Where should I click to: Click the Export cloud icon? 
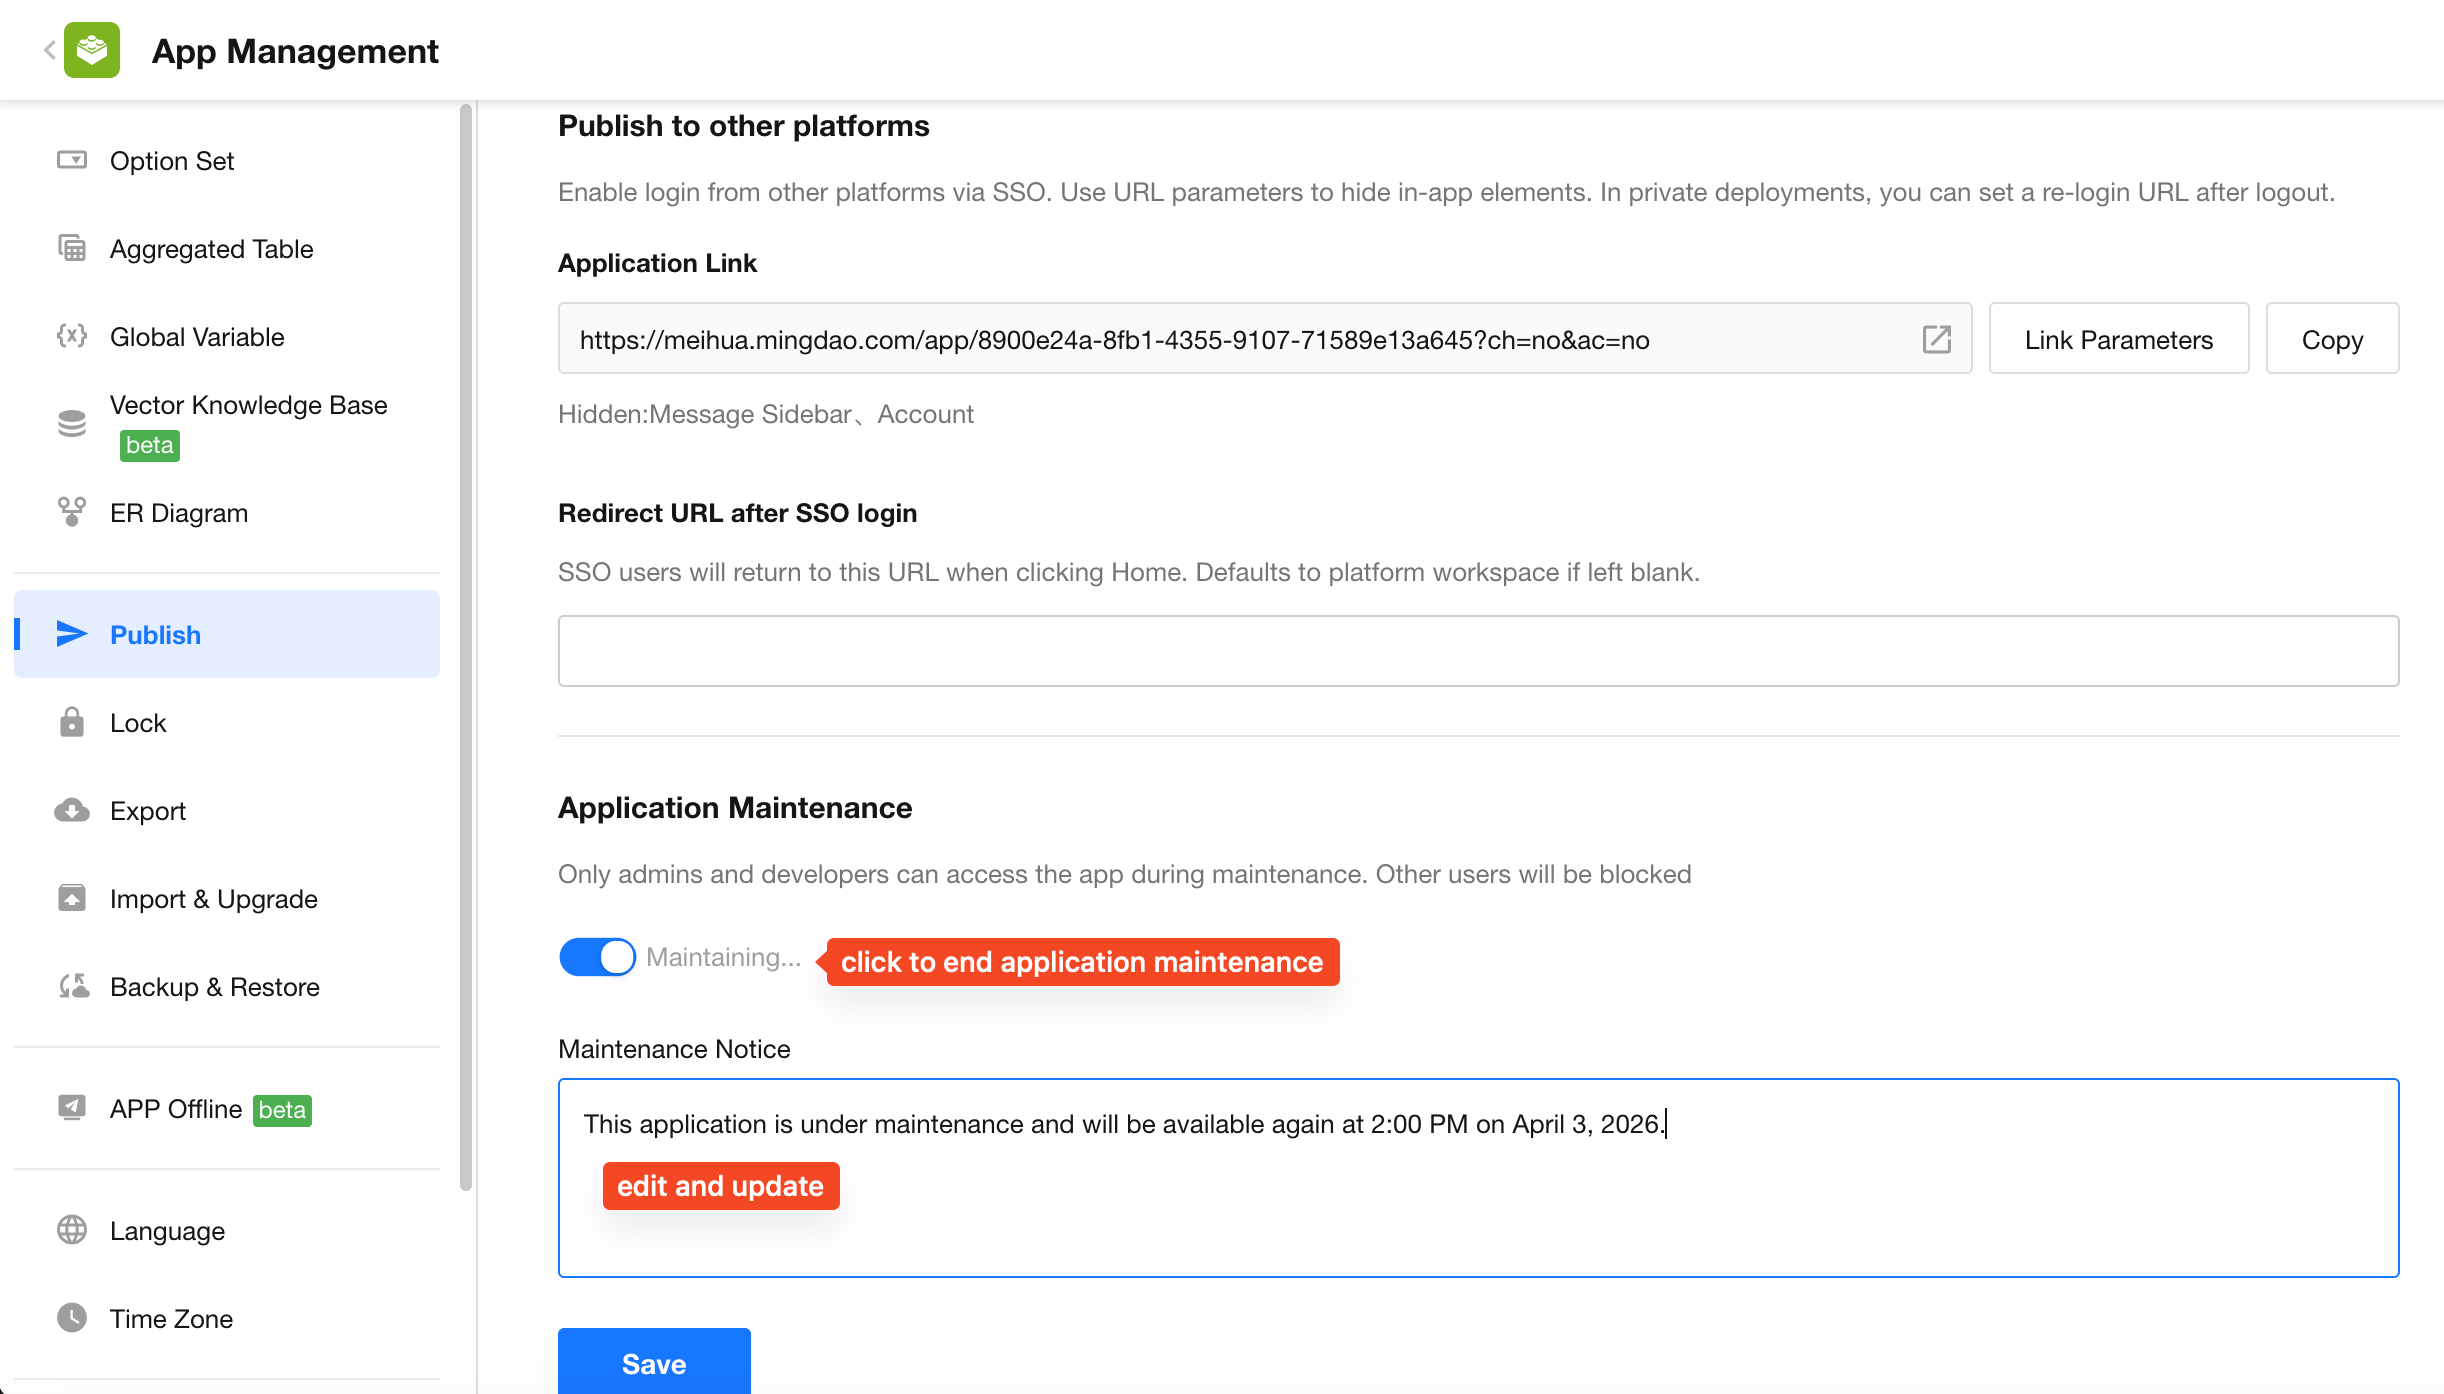(x=72, y=810)
